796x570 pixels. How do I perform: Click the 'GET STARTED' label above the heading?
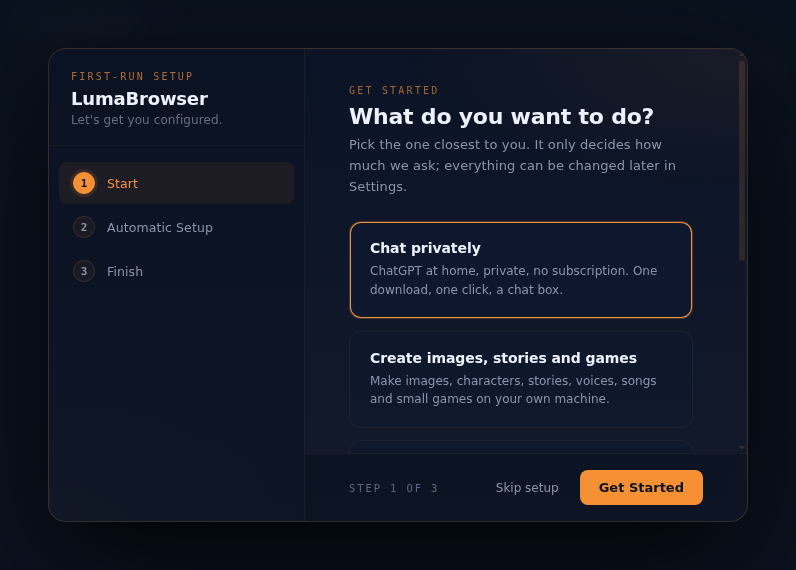coord(393,90)
